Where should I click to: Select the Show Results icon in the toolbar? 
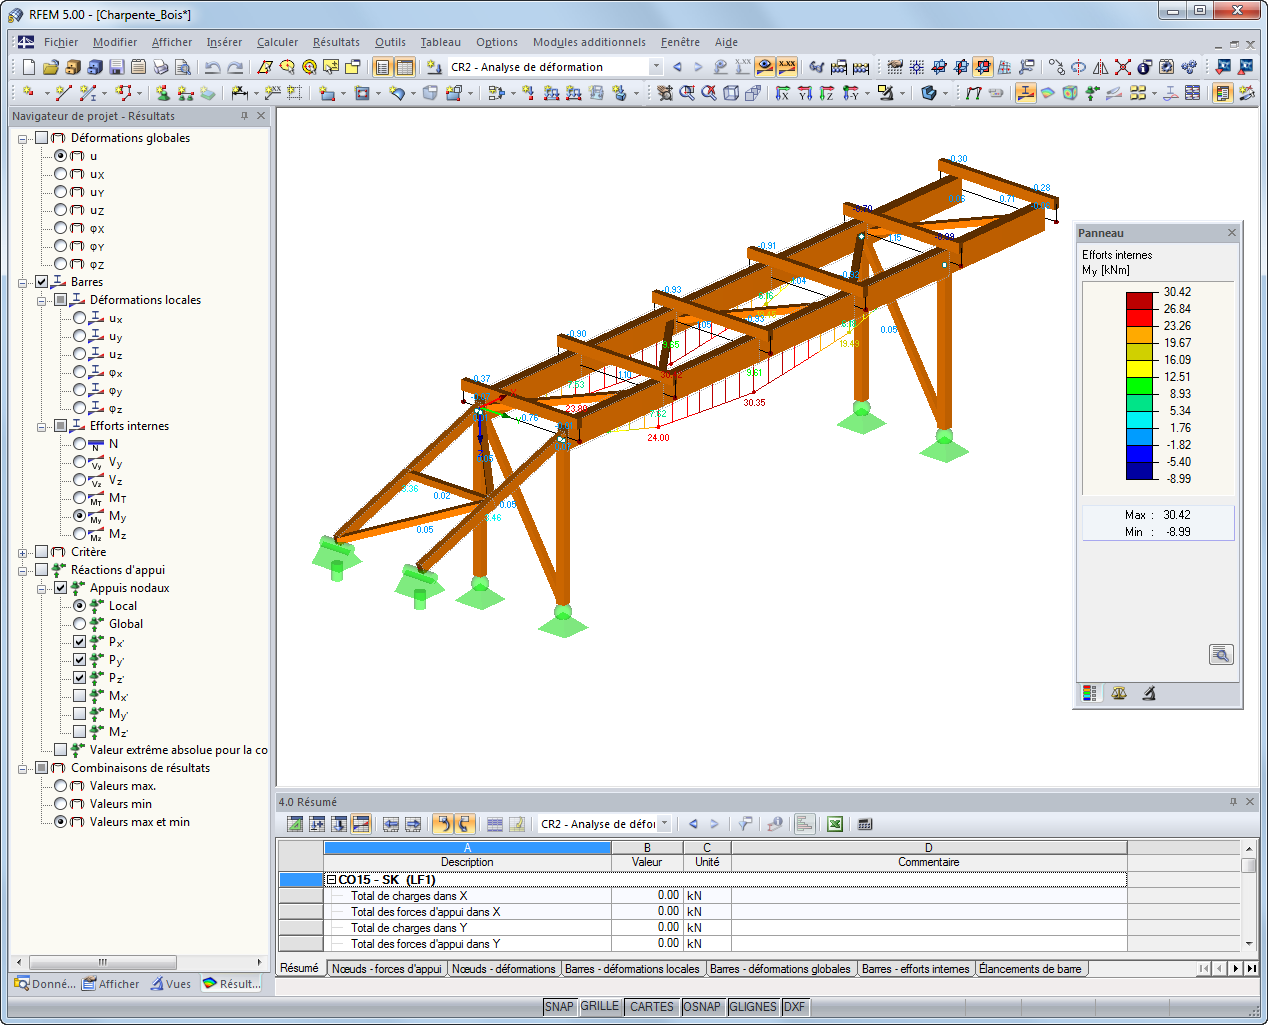pos(763,67)
